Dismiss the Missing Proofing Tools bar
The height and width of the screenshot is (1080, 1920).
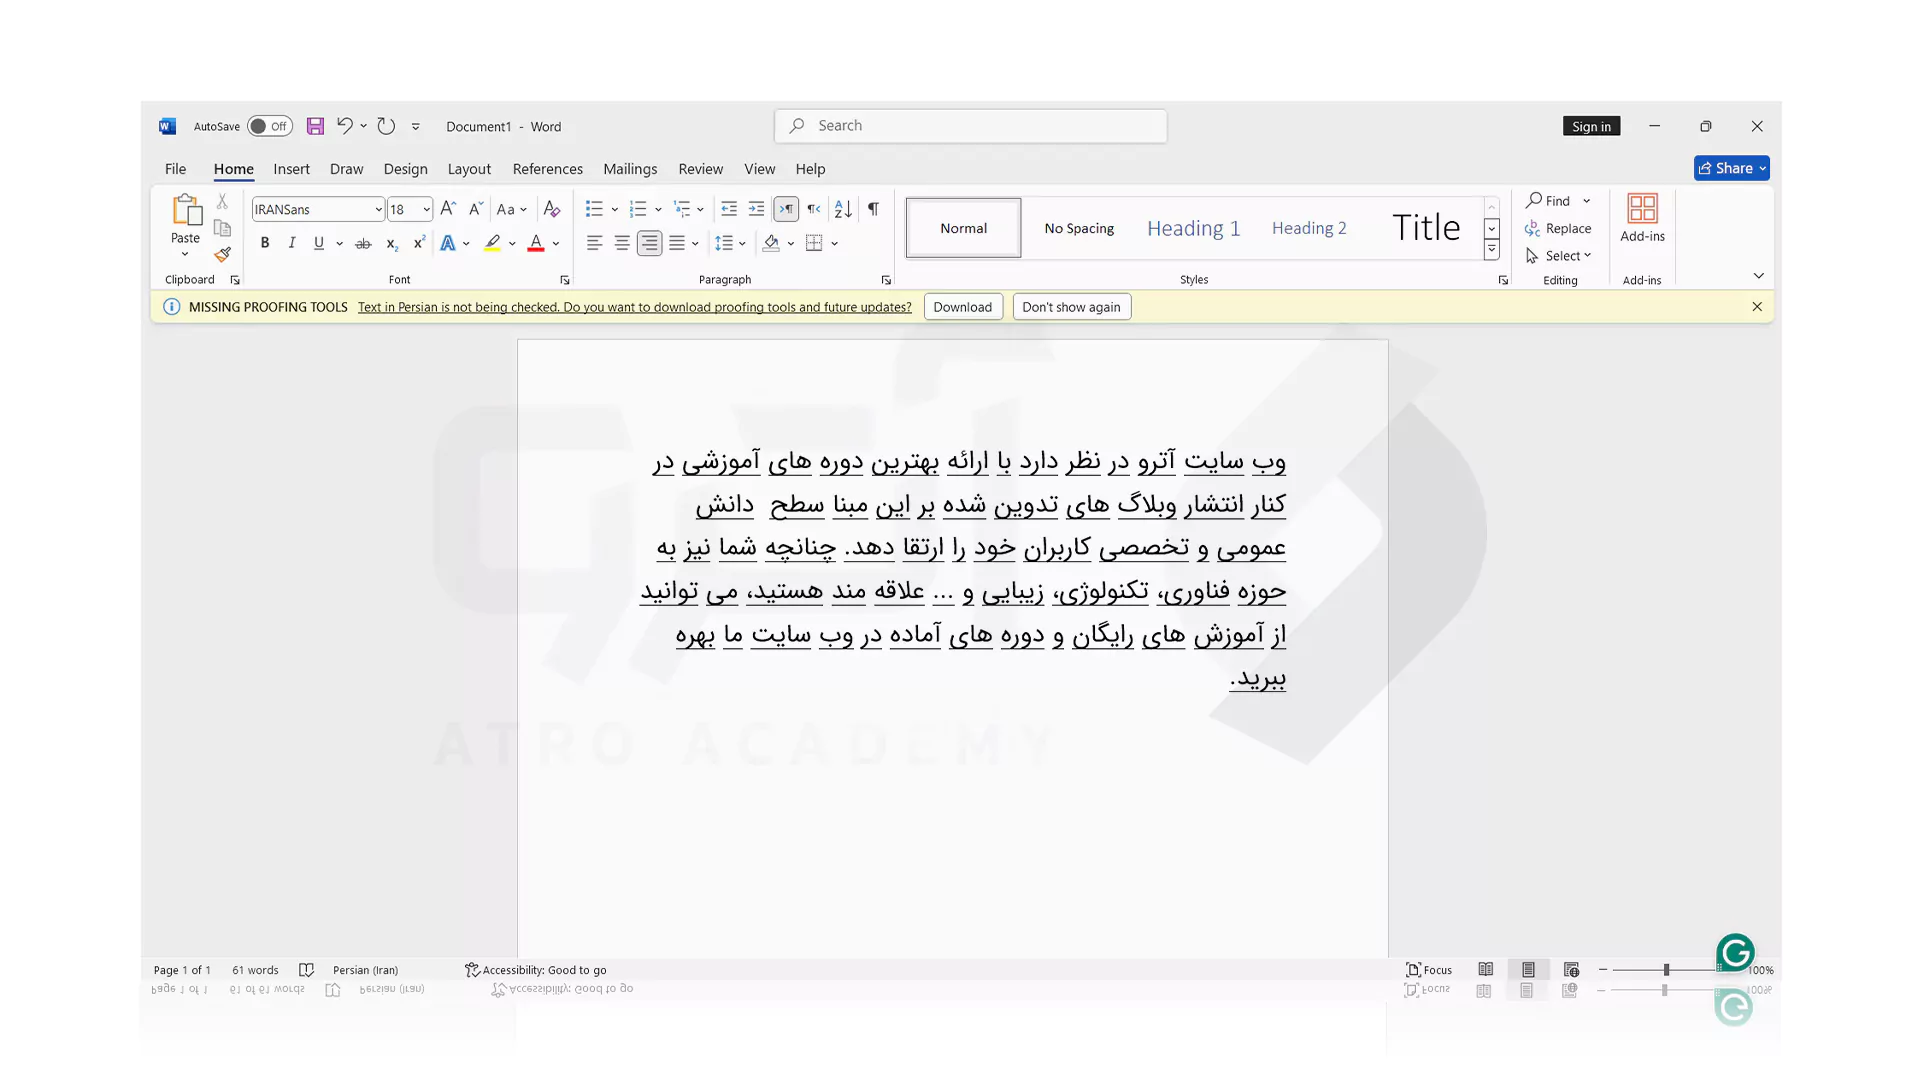pos(1757,307)
